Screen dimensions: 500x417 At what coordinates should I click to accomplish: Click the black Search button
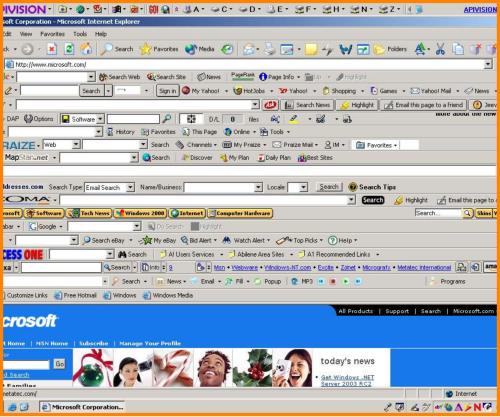point(373,200)
